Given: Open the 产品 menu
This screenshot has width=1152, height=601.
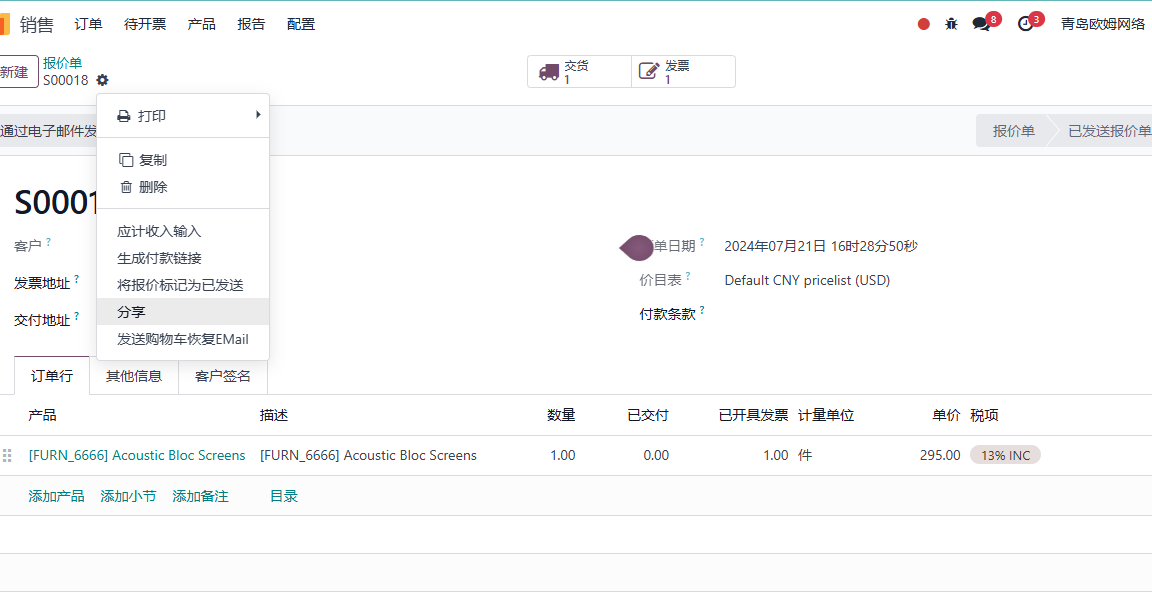Looking at the screenshot, I should coord(201,24).
